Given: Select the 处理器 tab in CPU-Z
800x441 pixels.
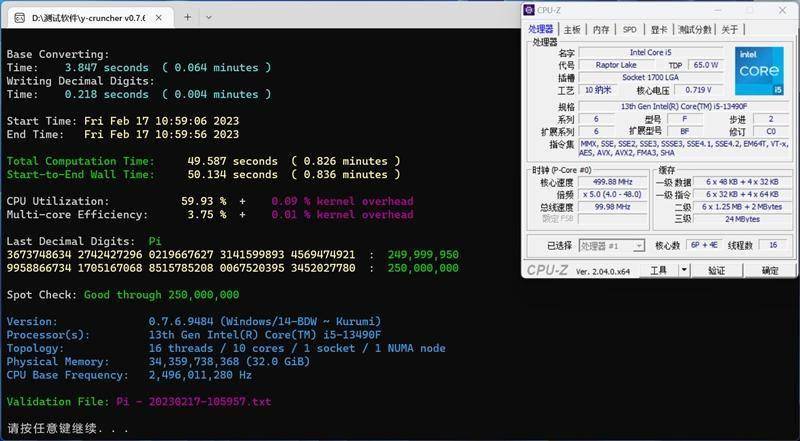Looking at the screenshot, I should [541, 29].
